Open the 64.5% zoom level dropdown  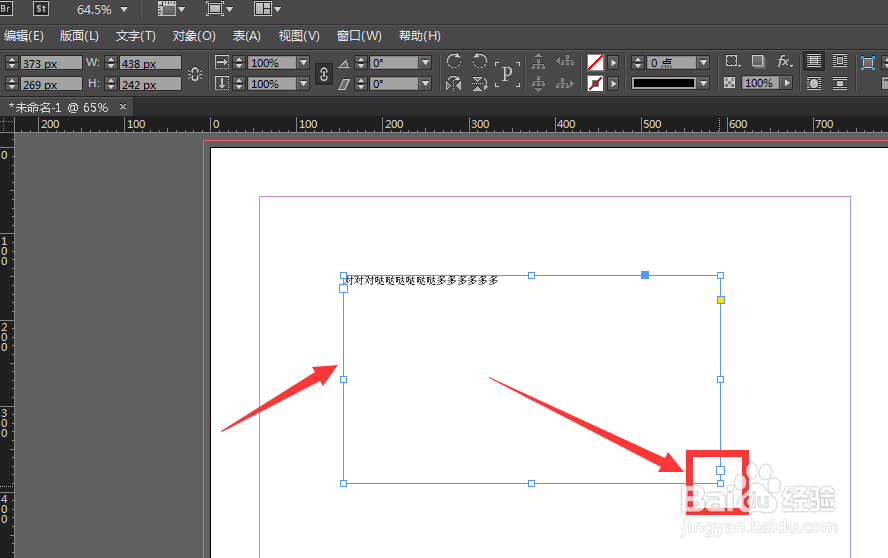124,10
